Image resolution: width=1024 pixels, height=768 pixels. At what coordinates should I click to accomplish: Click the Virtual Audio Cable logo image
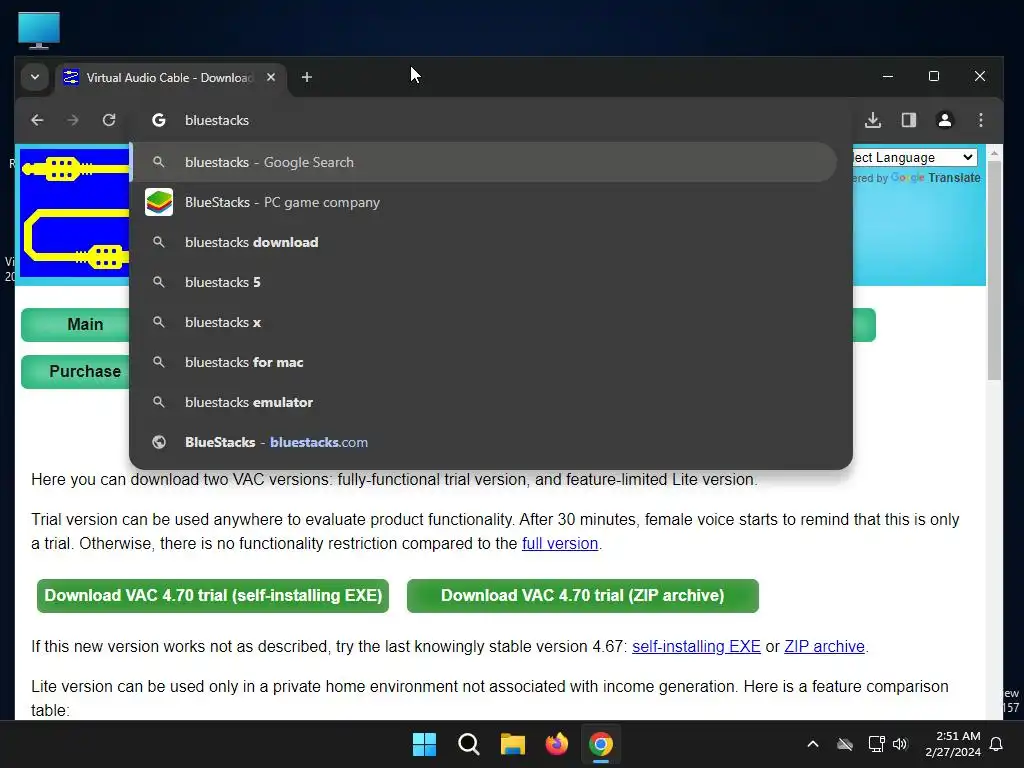click(74, 213)
